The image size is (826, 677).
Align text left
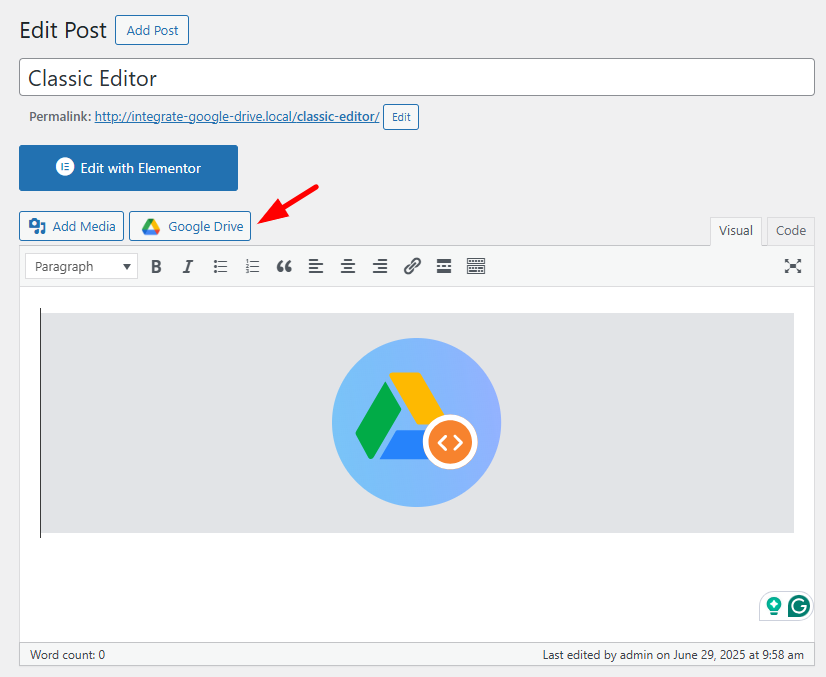coord(316,267)
